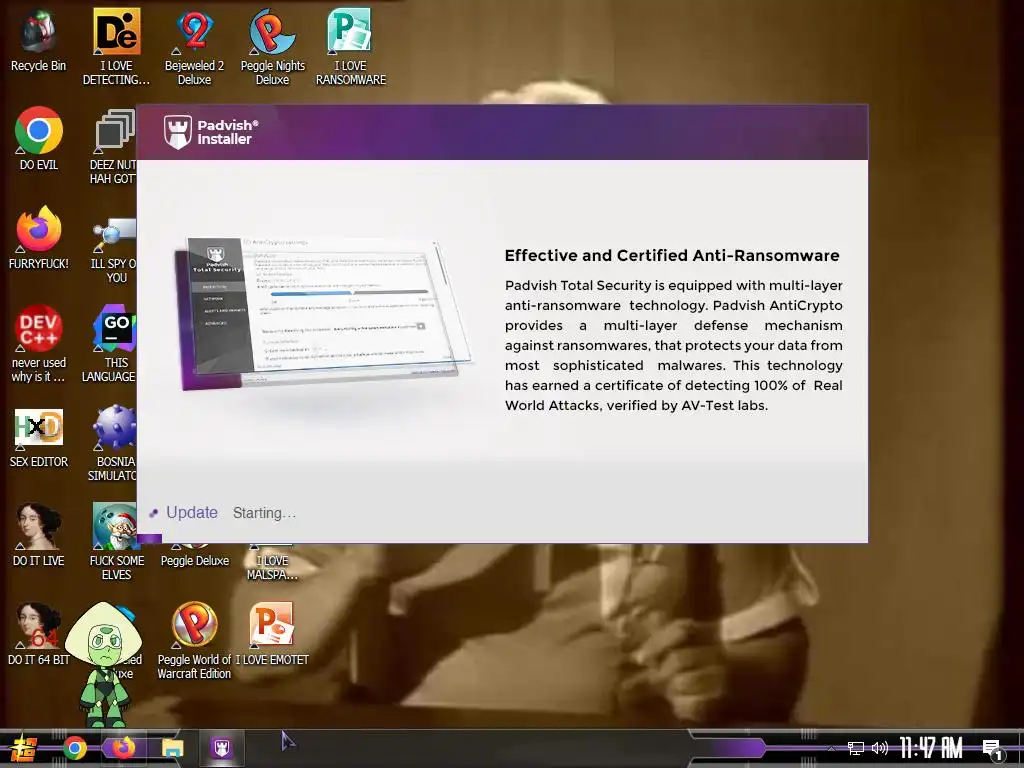Screen dimensions: 1024x768
Task: Click the Padvish Installer title text
Action: click(x=227, y=132)
